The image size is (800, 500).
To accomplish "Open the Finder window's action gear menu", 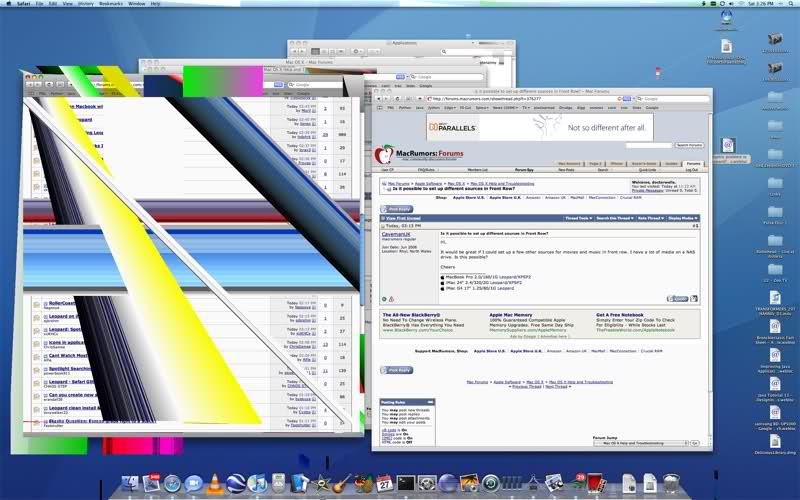I will pos(358,52).
